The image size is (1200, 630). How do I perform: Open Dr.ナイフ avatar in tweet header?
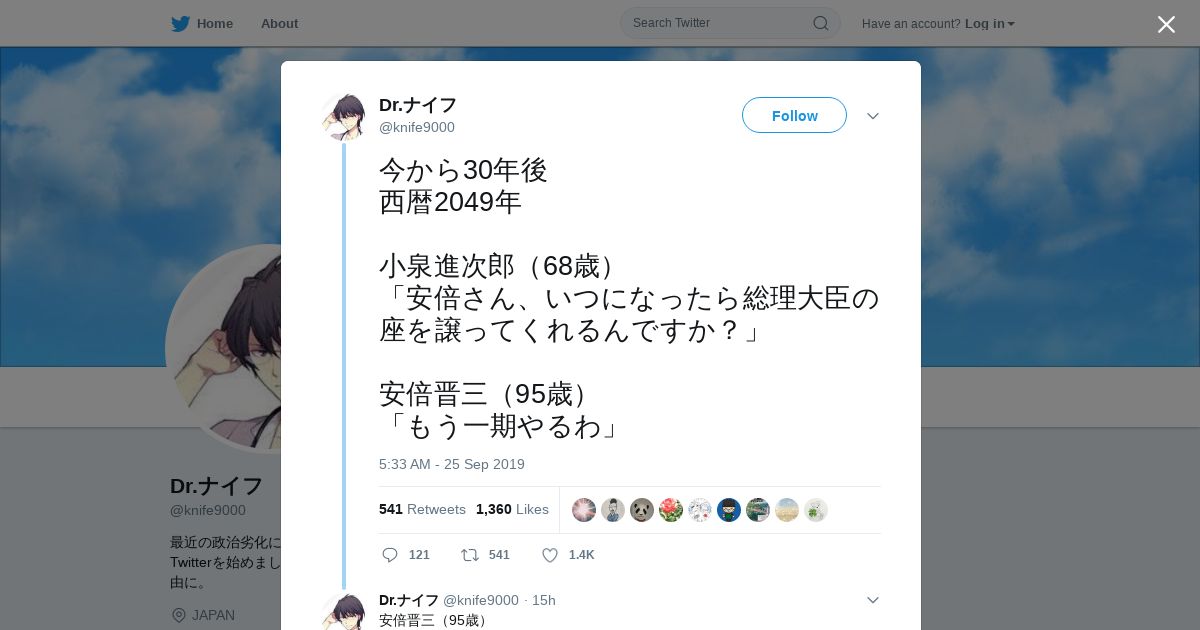point(344,117)
